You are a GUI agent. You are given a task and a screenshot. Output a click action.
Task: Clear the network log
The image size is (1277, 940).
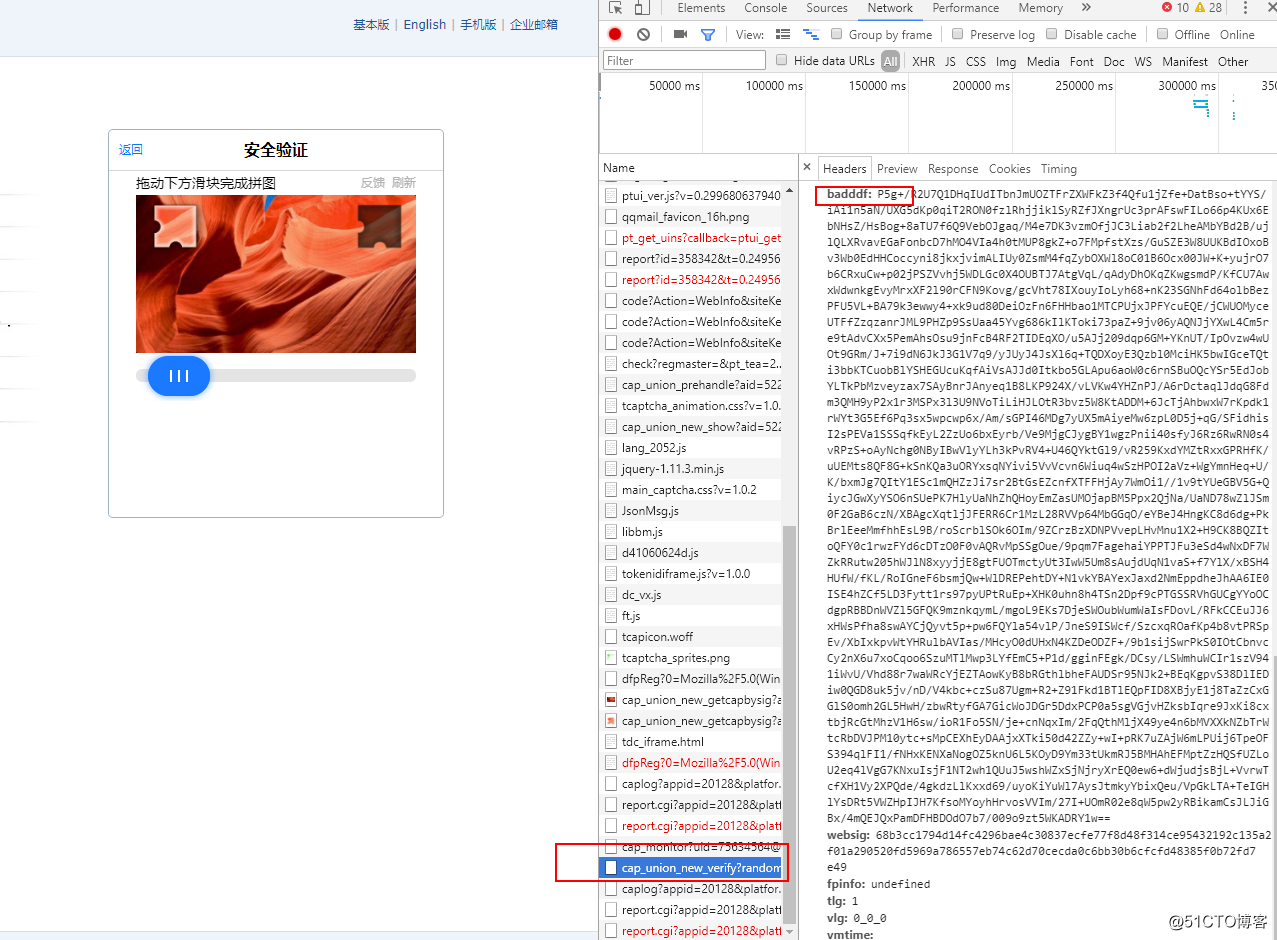coord(643,34)
